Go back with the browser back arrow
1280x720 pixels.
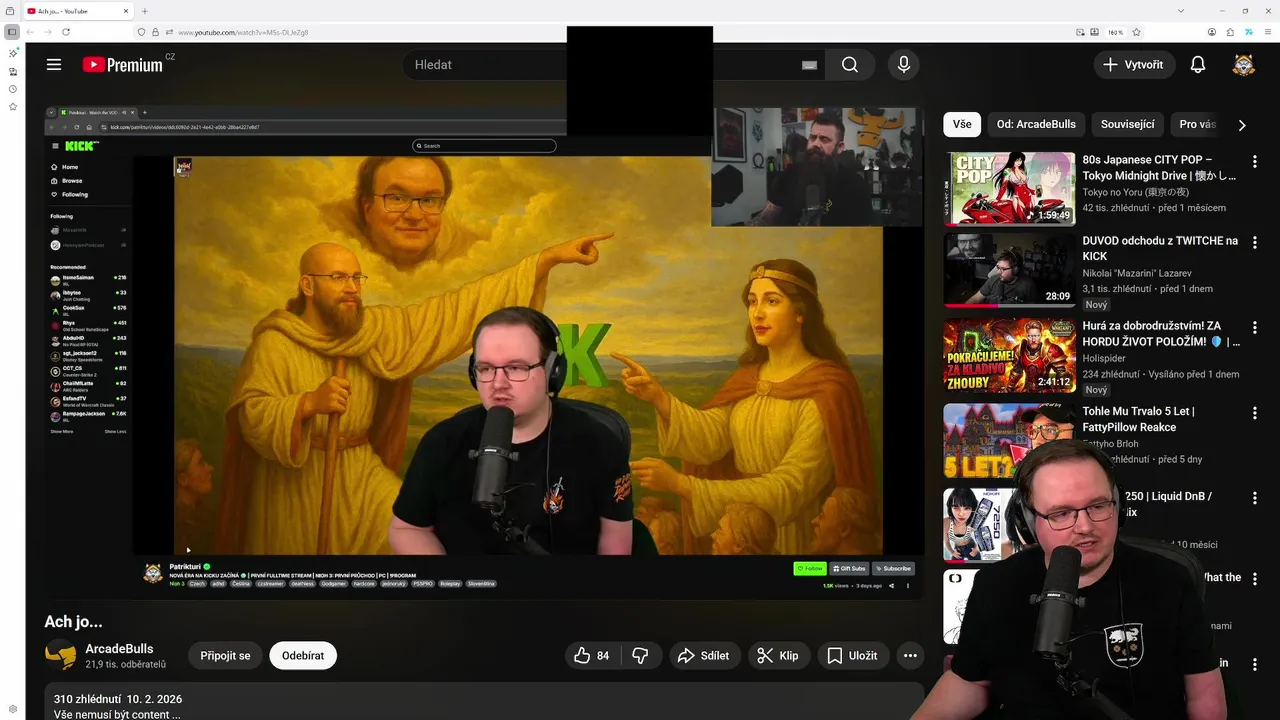[30, 32]
